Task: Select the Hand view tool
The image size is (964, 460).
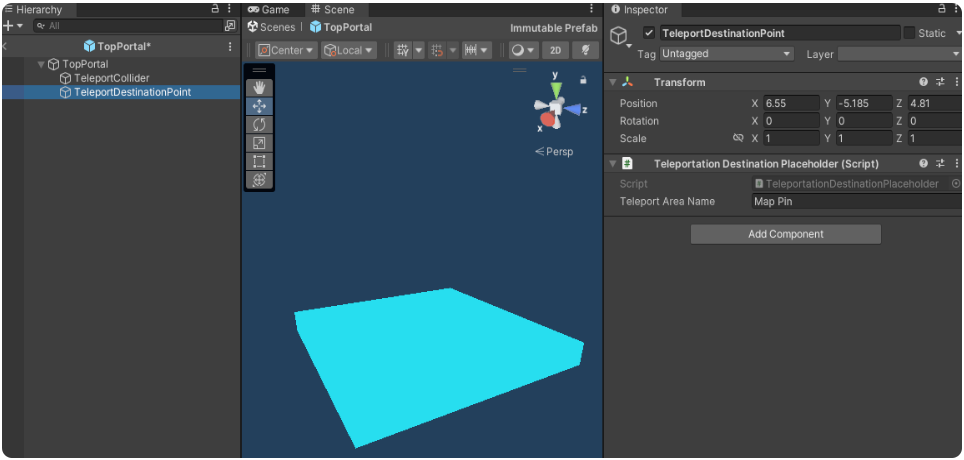Action: pos(259,88)
